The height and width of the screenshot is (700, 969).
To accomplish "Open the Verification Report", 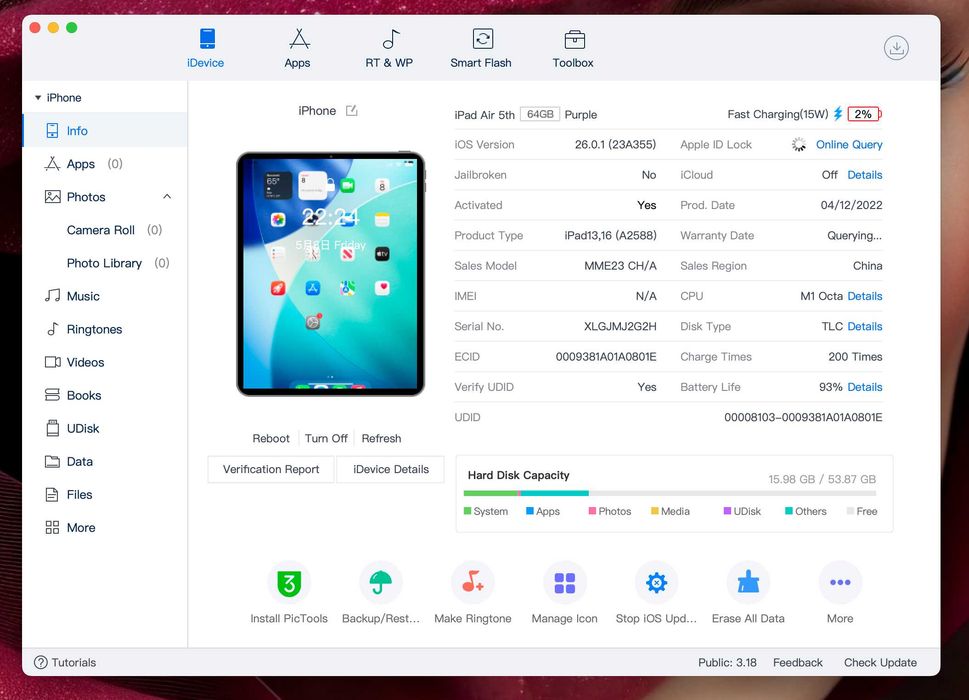I will pos(271,469).
